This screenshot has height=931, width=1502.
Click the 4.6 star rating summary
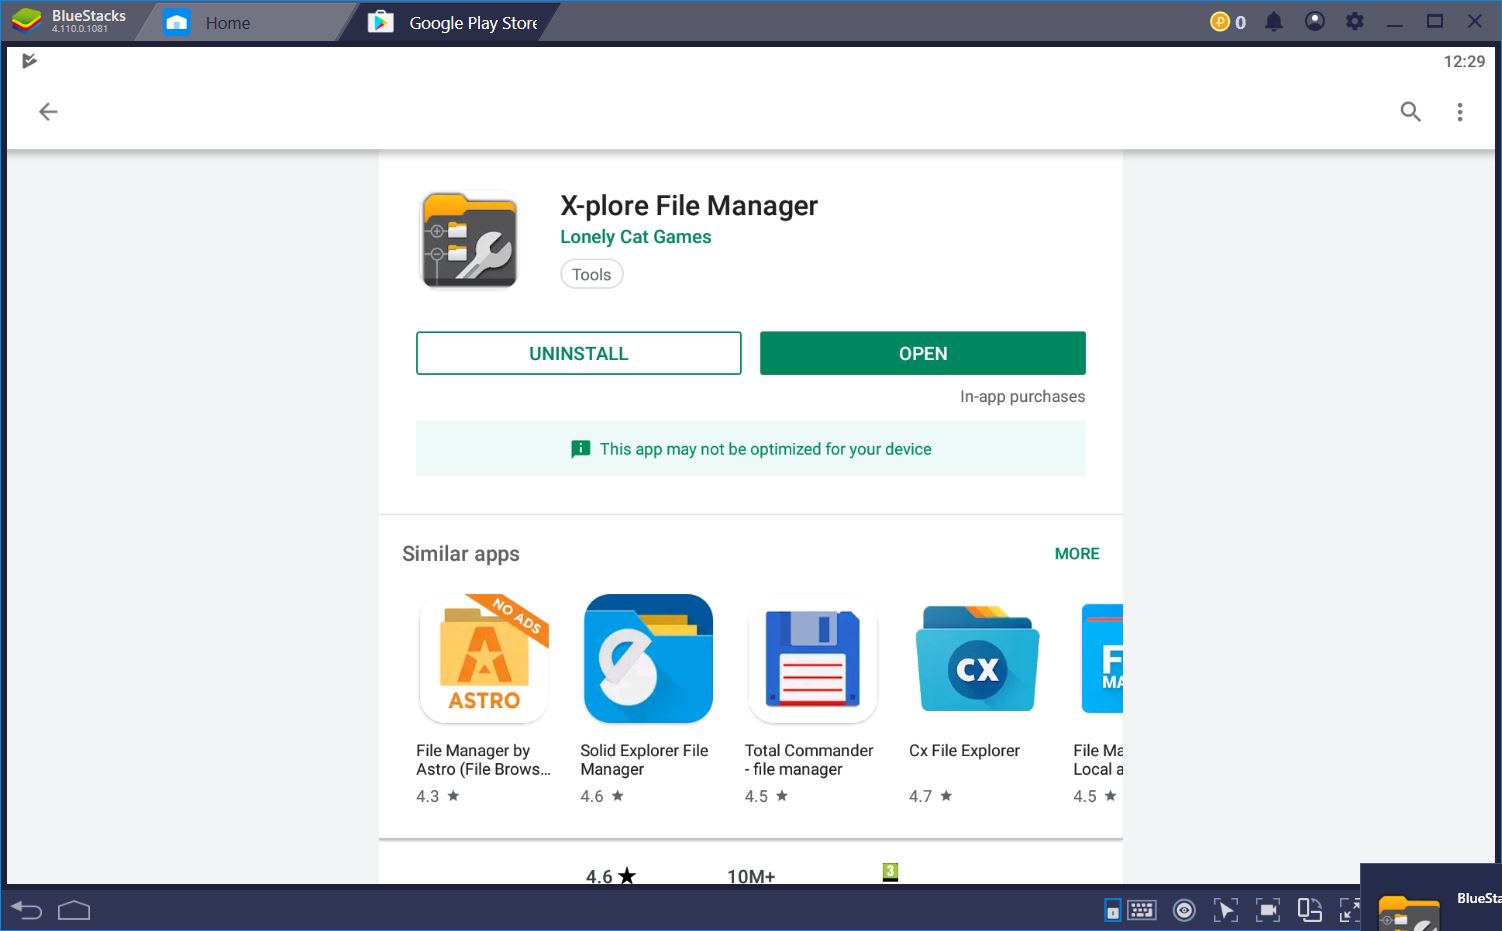click(x=611, y=876)
